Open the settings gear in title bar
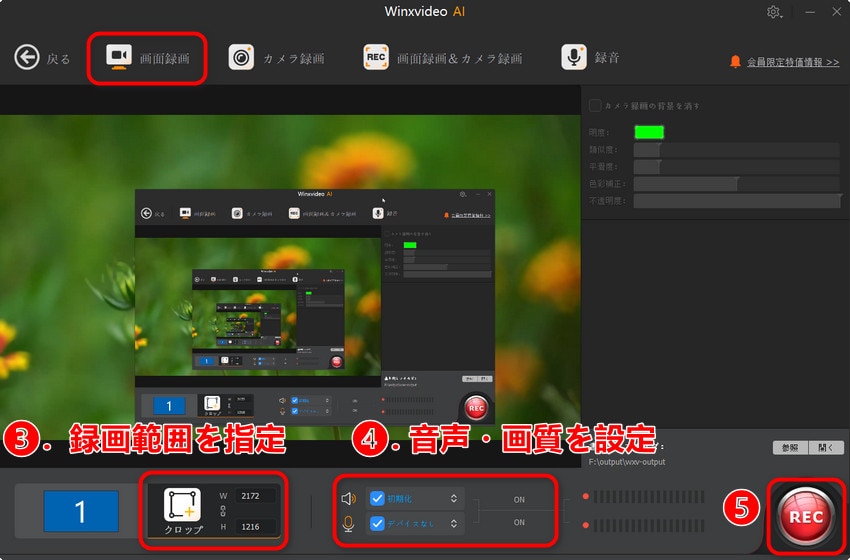 pos(773,12)
